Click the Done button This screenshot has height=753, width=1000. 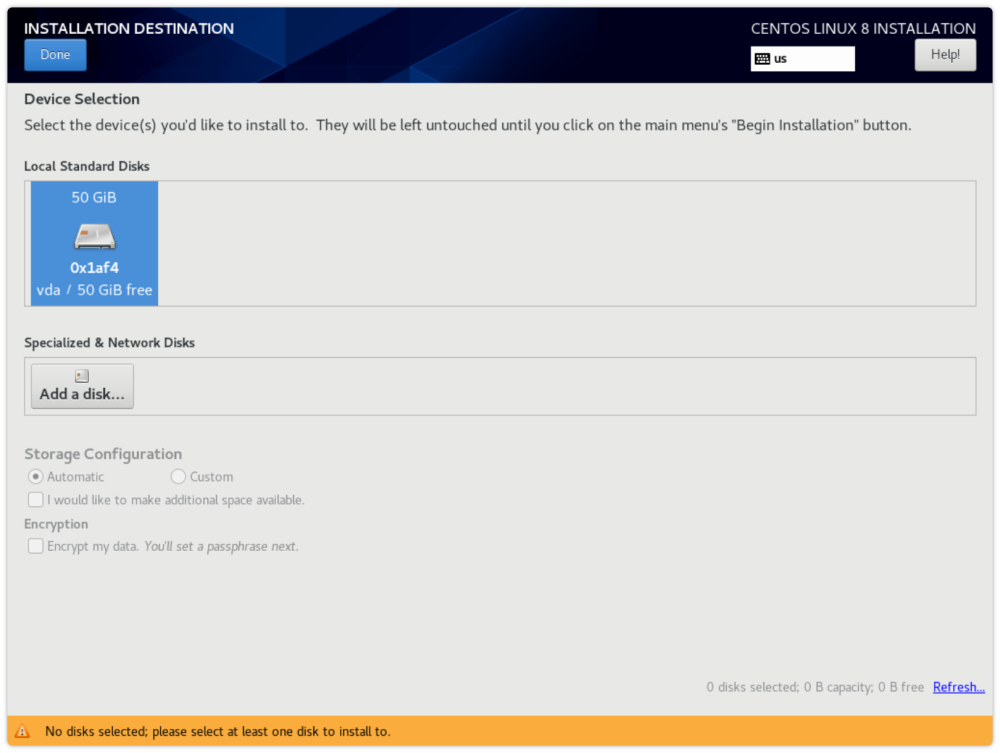tap(55, 55)
